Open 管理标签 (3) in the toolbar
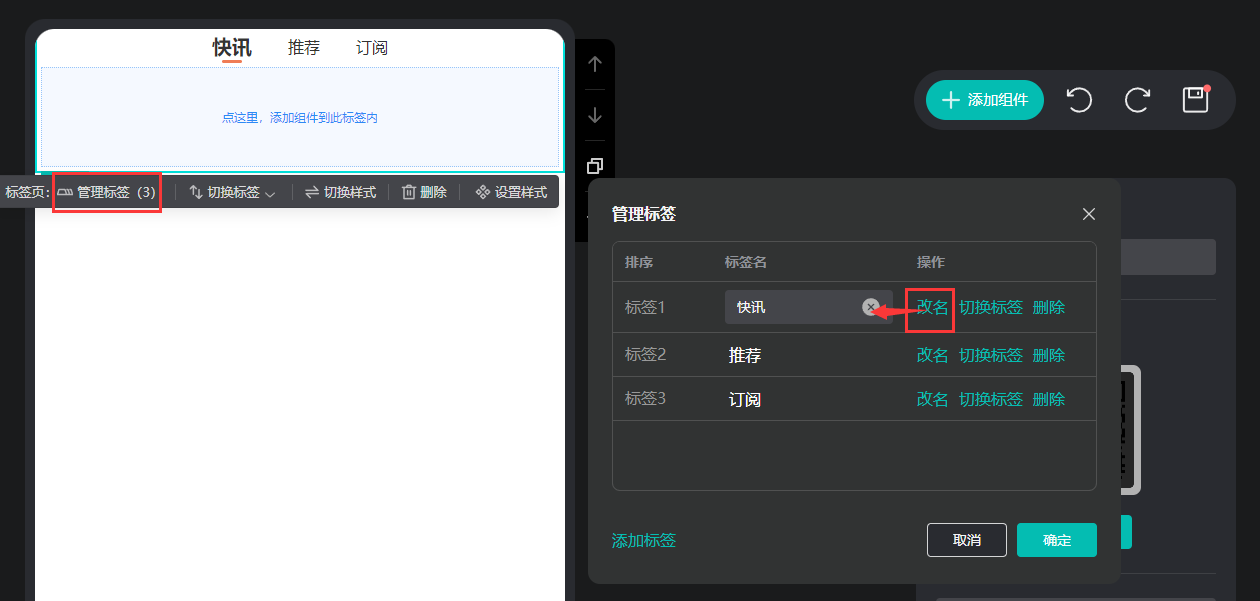Screen dimensions: 1260x601 (x=107, y=192)
